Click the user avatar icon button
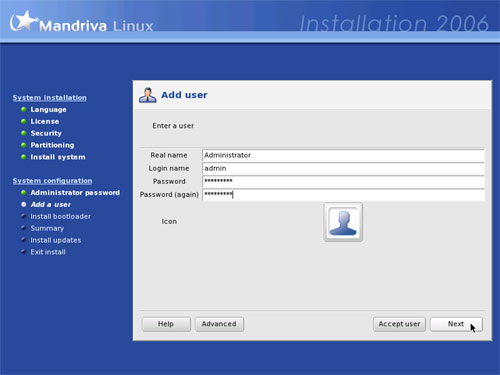 pos(343,222)
